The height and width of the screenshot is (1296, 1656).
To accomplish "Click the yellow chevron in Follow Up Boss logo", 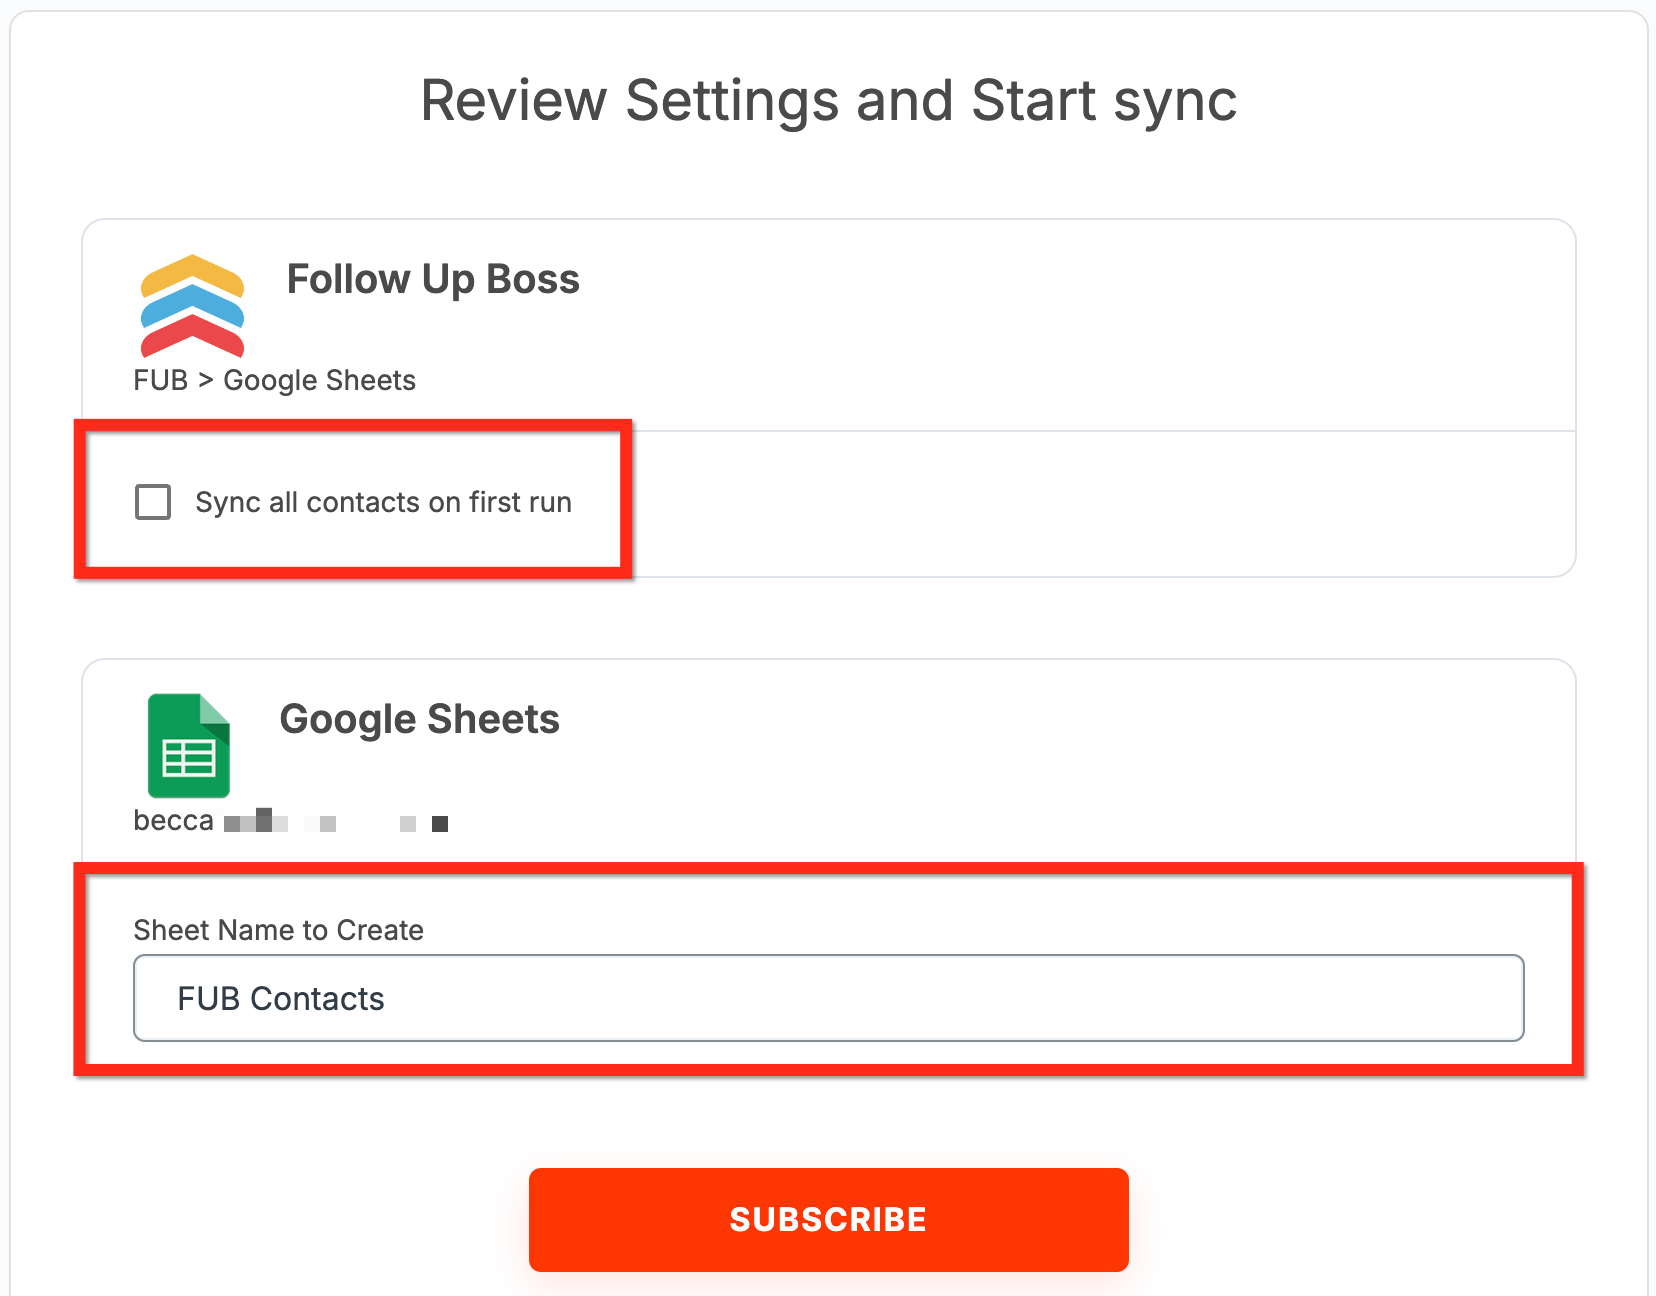I will pos(192,276).
